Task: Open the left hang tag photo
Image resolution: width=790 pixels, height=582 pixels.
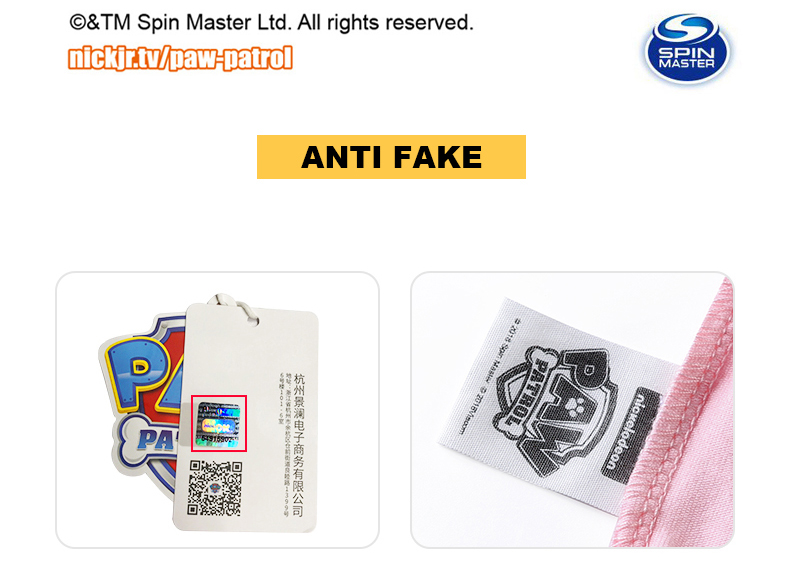Action: 218,410
